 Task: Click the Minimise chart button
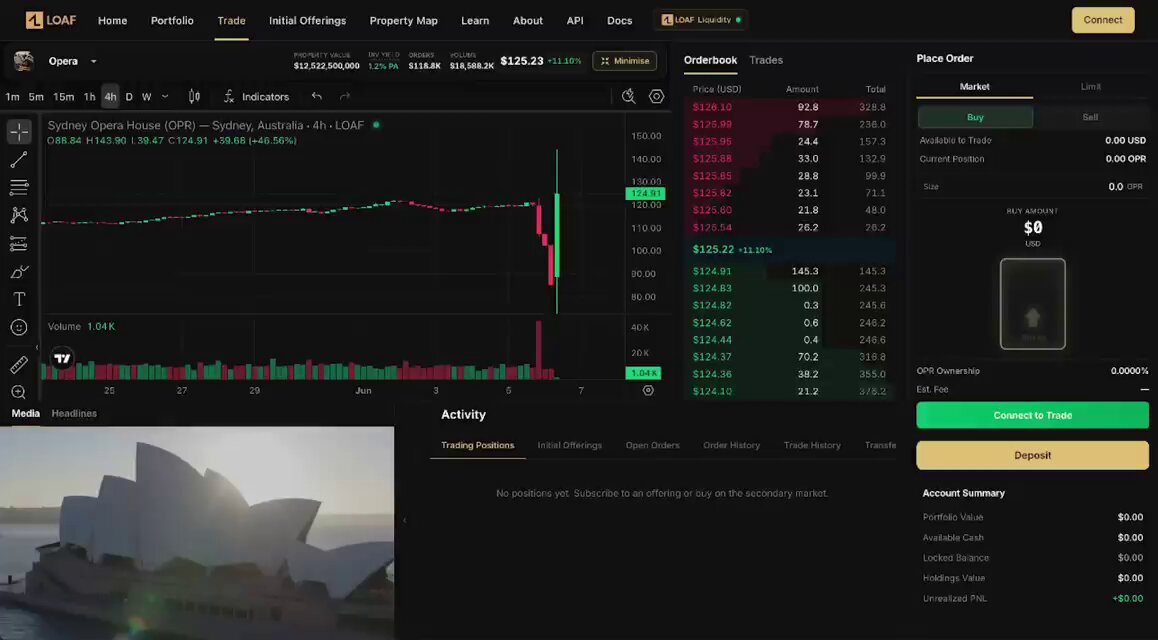point(624,61)
